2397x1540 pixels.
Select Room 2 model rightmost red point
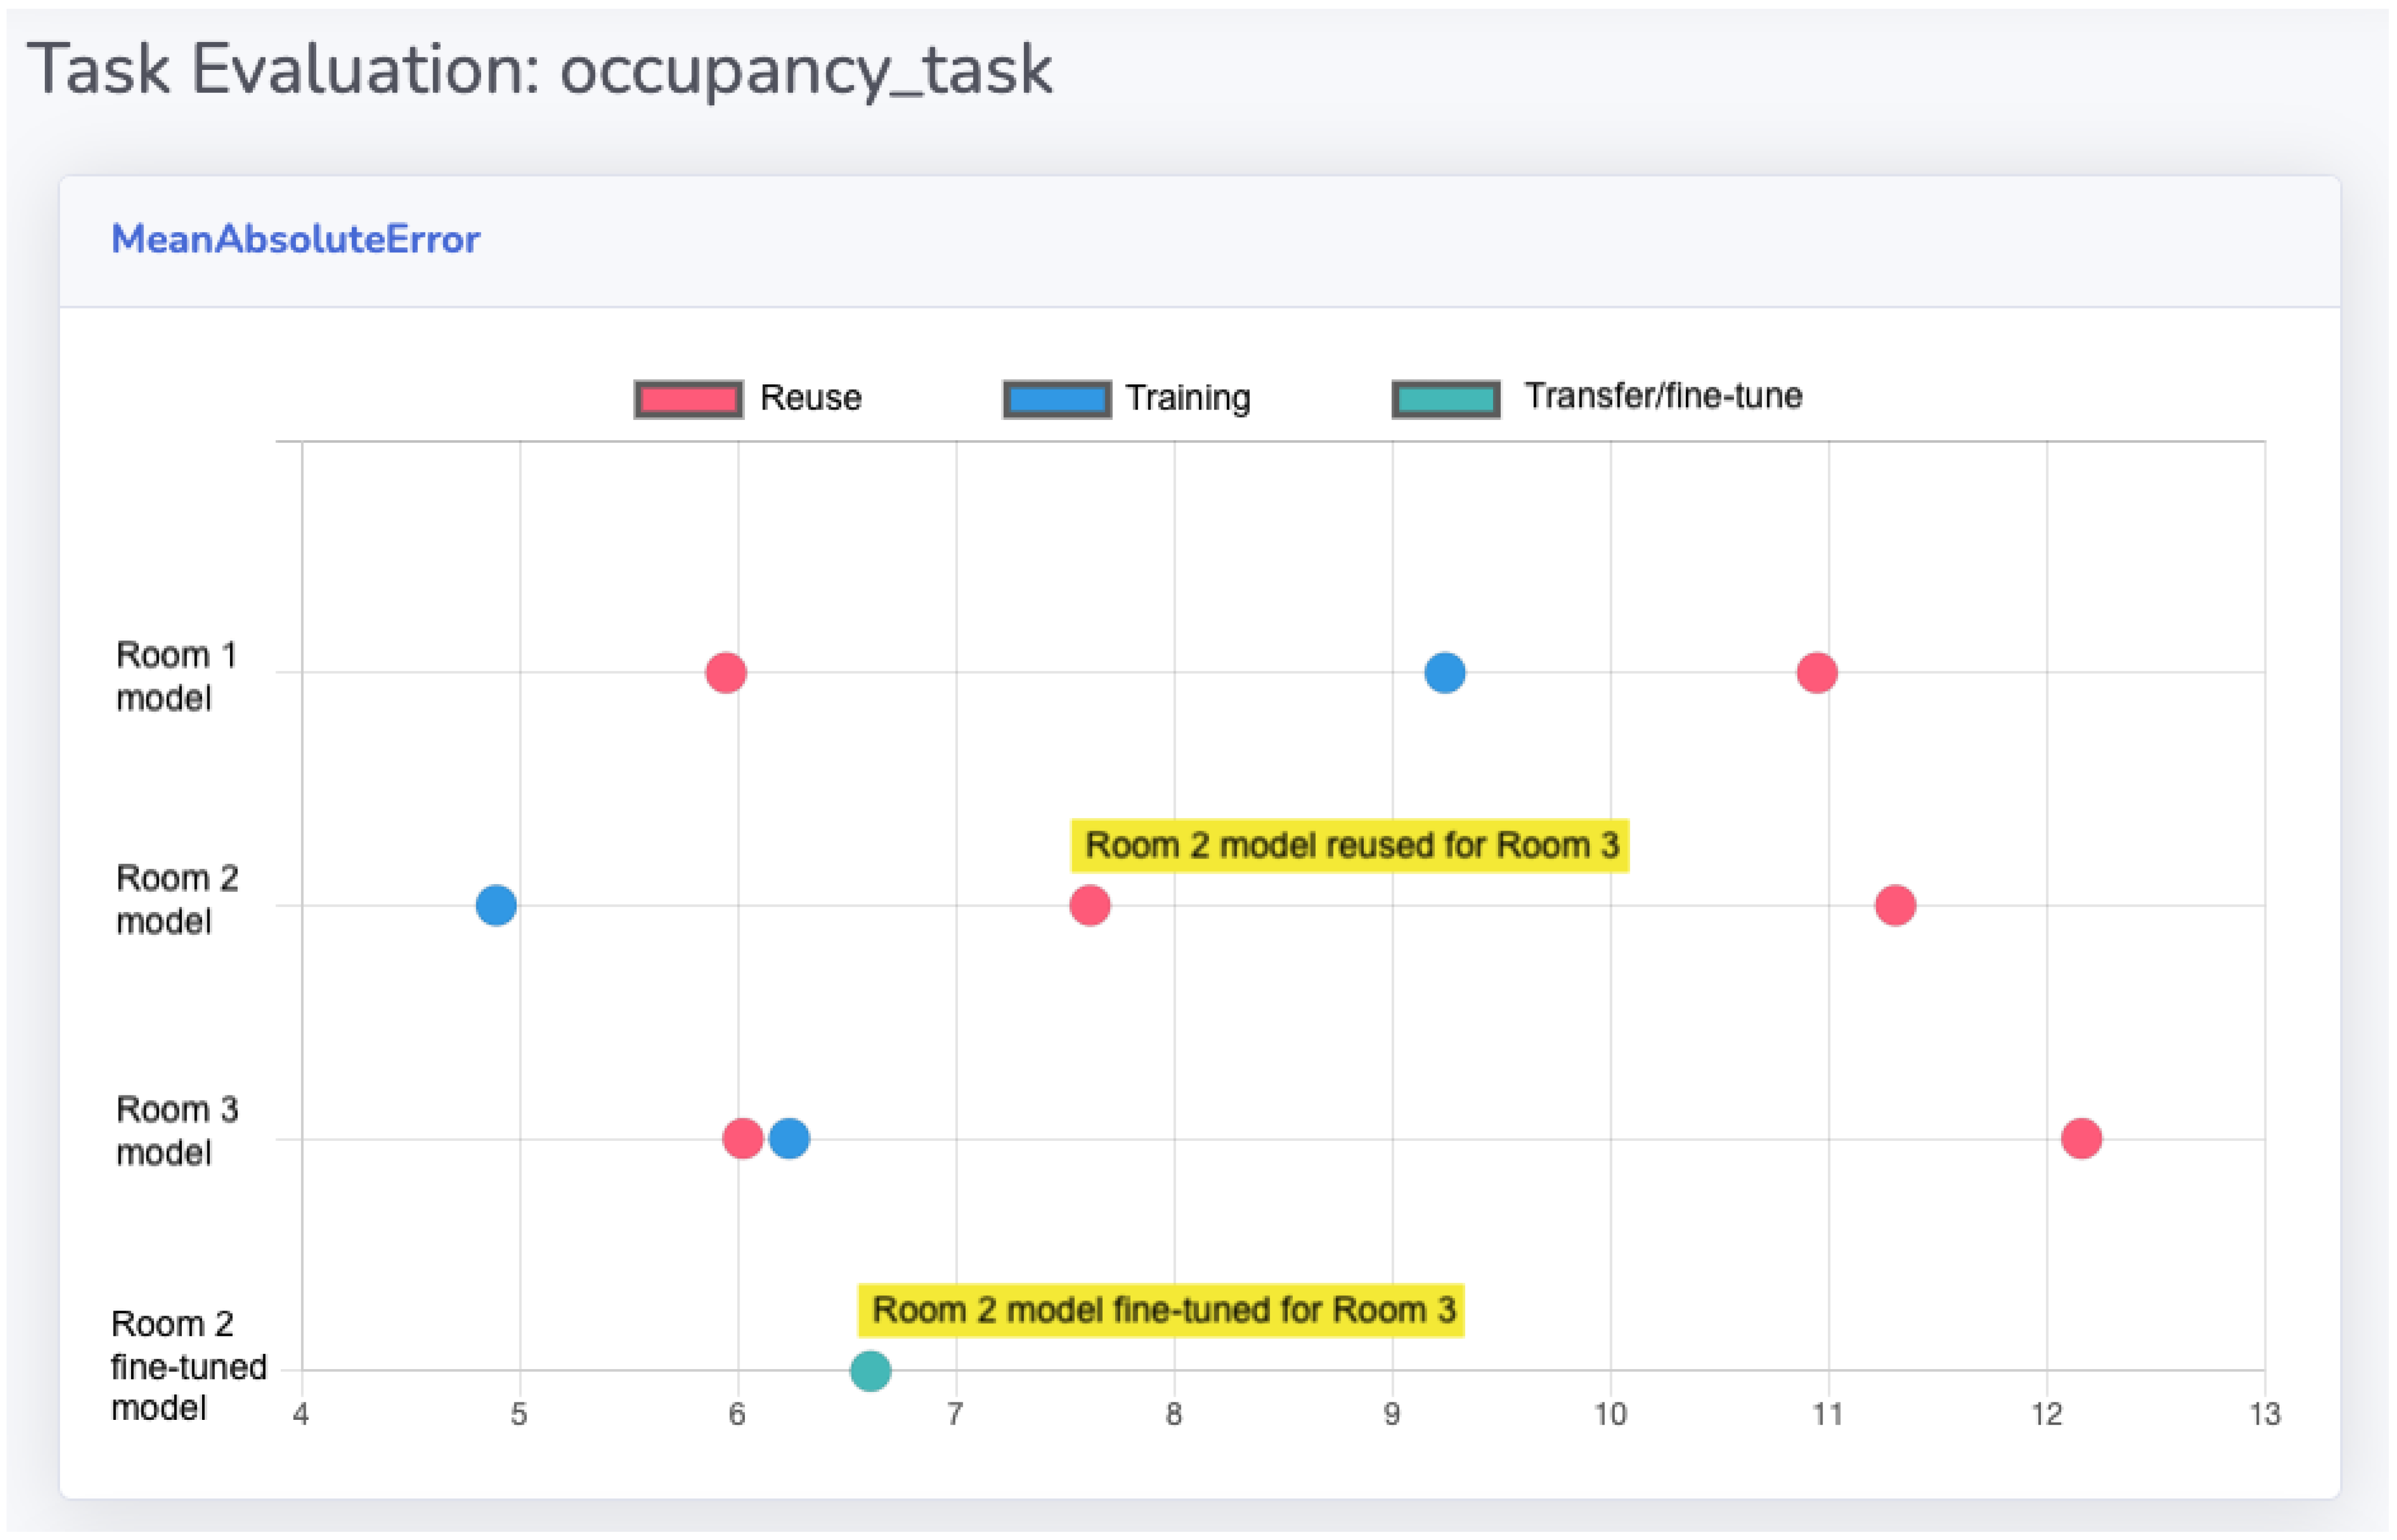coord(1894,905)
